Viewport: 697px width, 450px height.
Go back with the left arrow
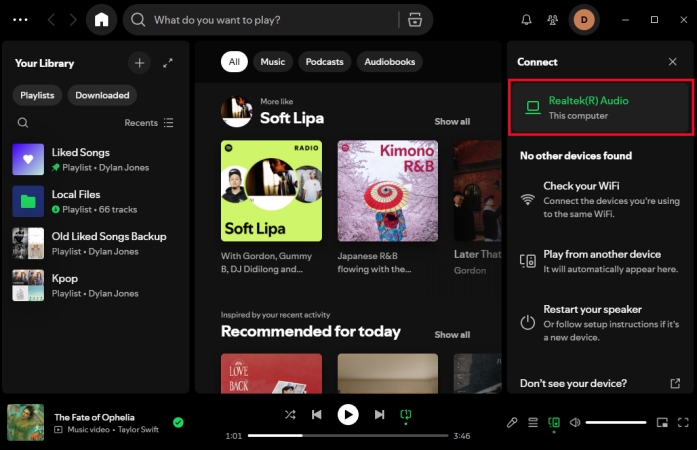pos(52,20)
